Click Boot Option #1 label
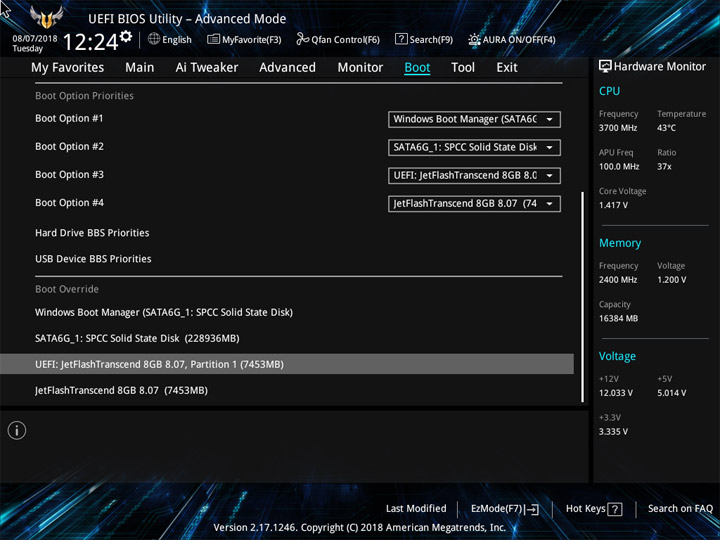Viewport: 720px width, 540px height. 69,118
